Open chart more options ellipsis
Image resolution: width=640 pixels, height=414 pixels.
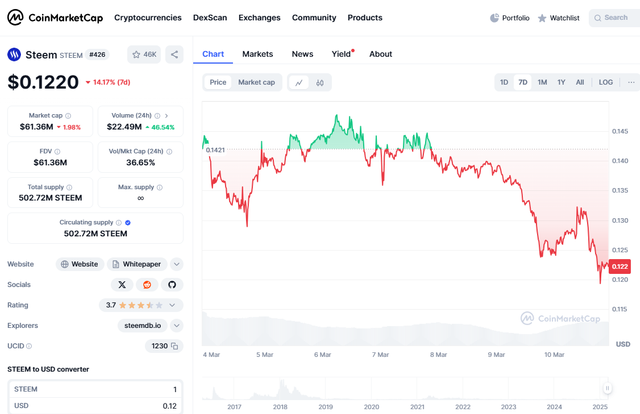pyautogui.click(x=631, y=82)
